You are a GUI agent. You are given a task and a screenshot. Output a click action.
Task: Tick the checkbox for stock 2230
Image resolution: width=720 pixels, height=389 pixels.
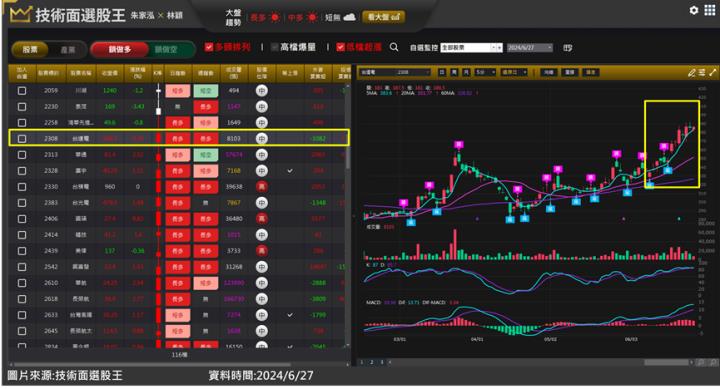click(22, 107)
